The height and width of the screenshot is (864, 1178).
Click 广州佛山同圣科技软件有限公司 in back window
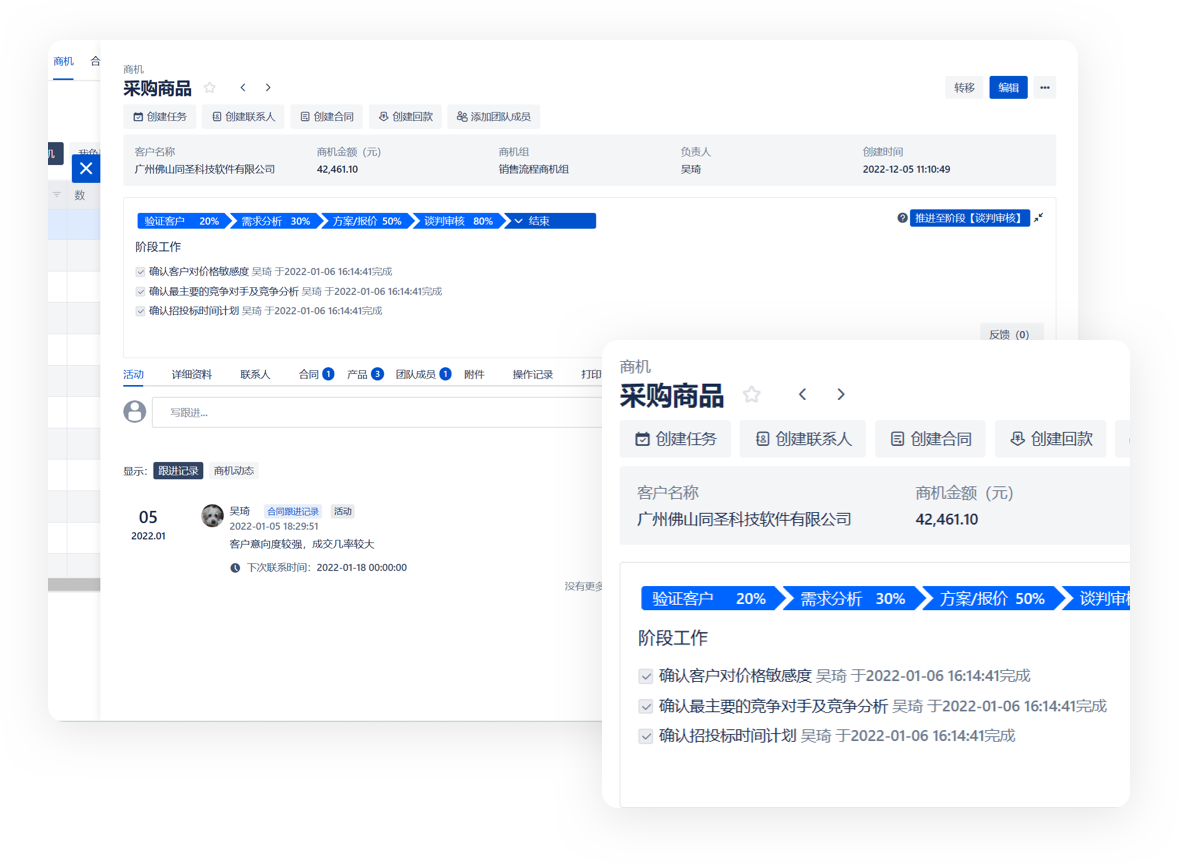click(204, 170)
